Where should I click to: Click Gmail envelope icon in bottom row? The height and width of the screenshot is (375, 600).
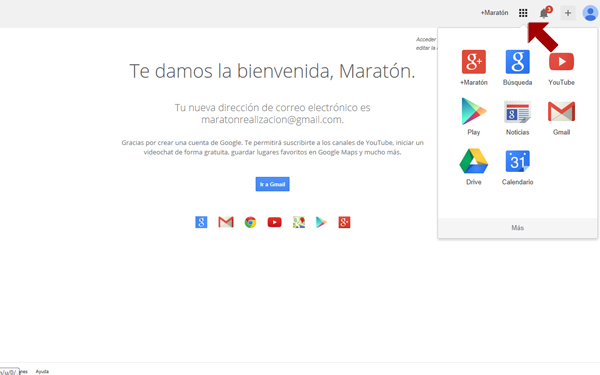click(x=226, y=222)
